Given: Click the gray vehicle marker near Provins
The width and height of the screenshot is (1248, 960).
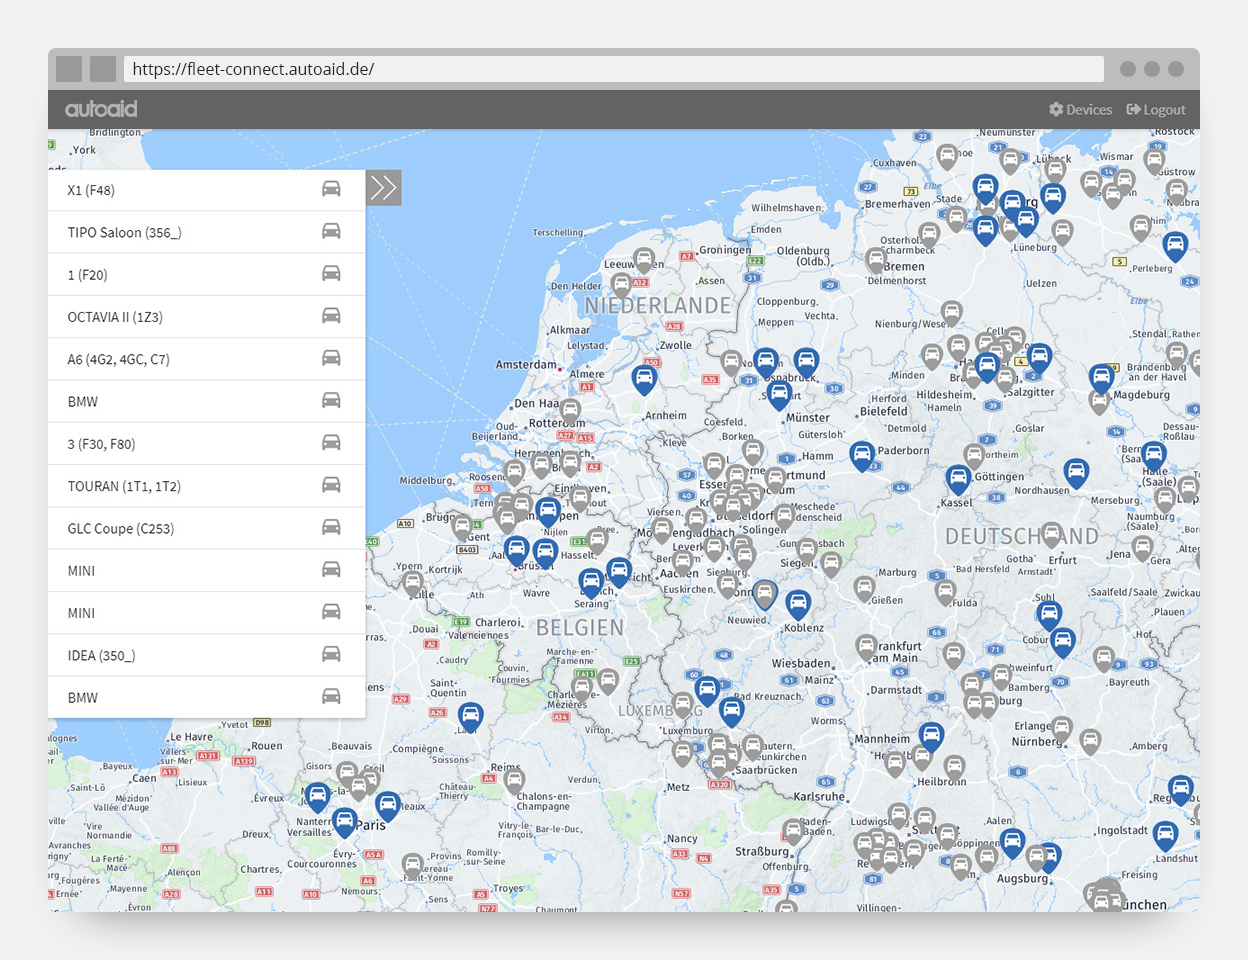Looking at the screenshot, I should pyautogui.click(x=412, y=866).
